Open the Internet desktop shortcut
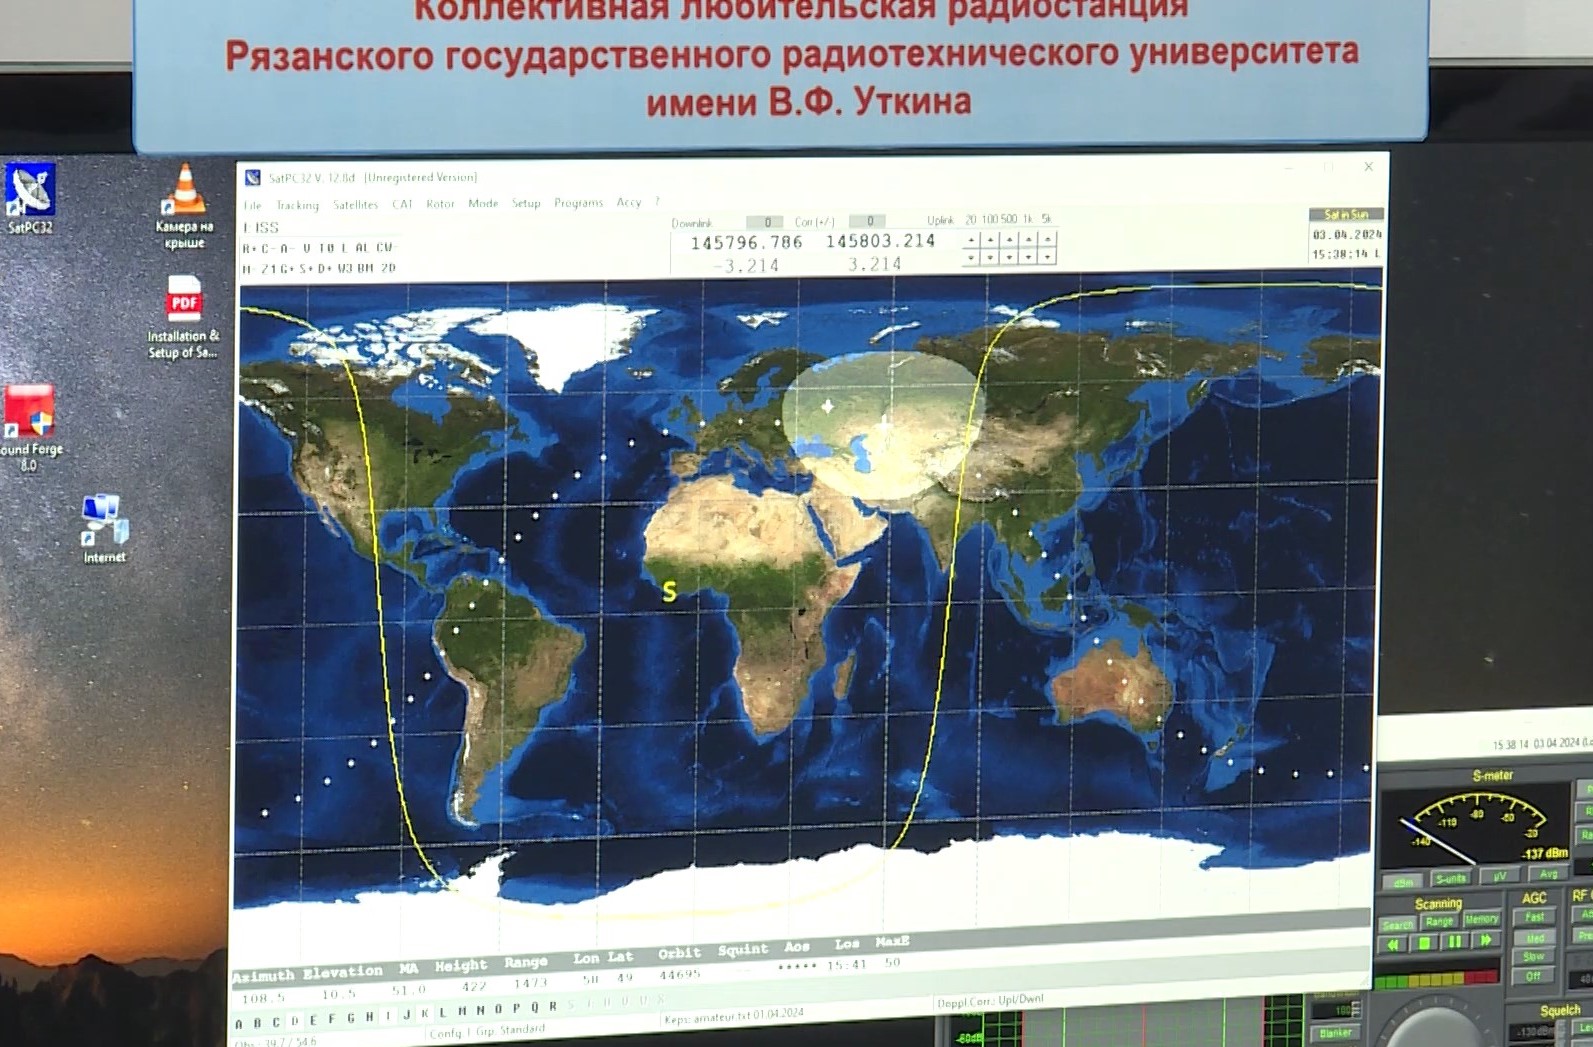Screen dimensions: 1593x1047 [104, 529]
